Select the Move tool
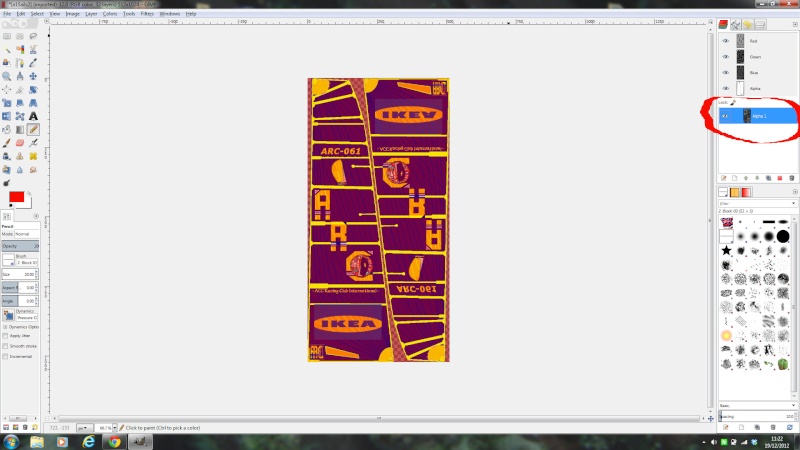 tap(33, 76)
